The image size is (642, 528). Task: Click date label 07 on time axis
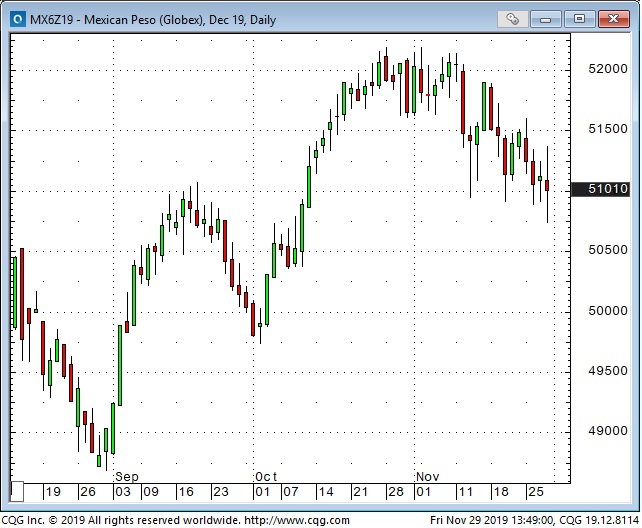pos(291,492)
